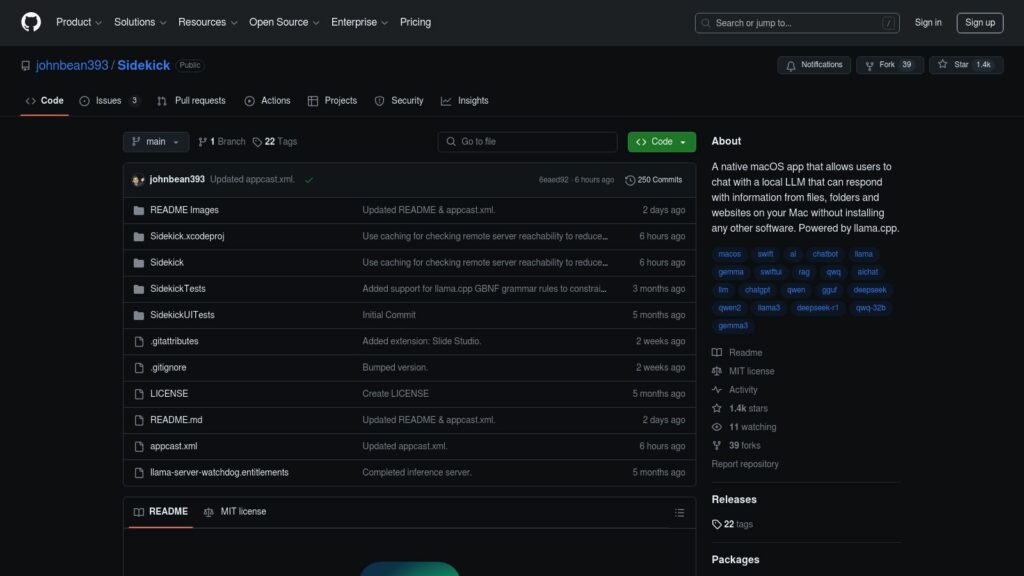Click the GitHub logo icon
Viewport: 1024px width, 576px height.
[31, 22]
